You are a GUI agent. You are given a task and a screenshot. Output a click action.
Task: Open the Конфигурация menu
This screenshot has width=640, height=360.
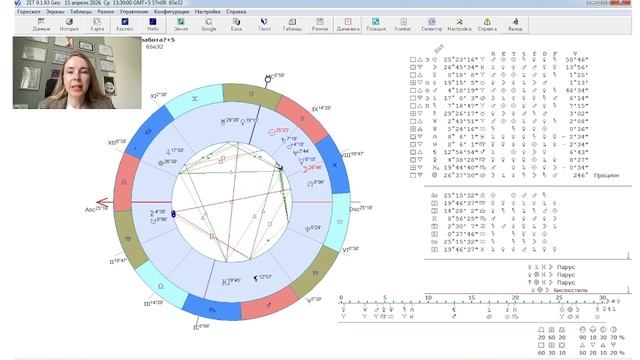(x=171, y=12)
